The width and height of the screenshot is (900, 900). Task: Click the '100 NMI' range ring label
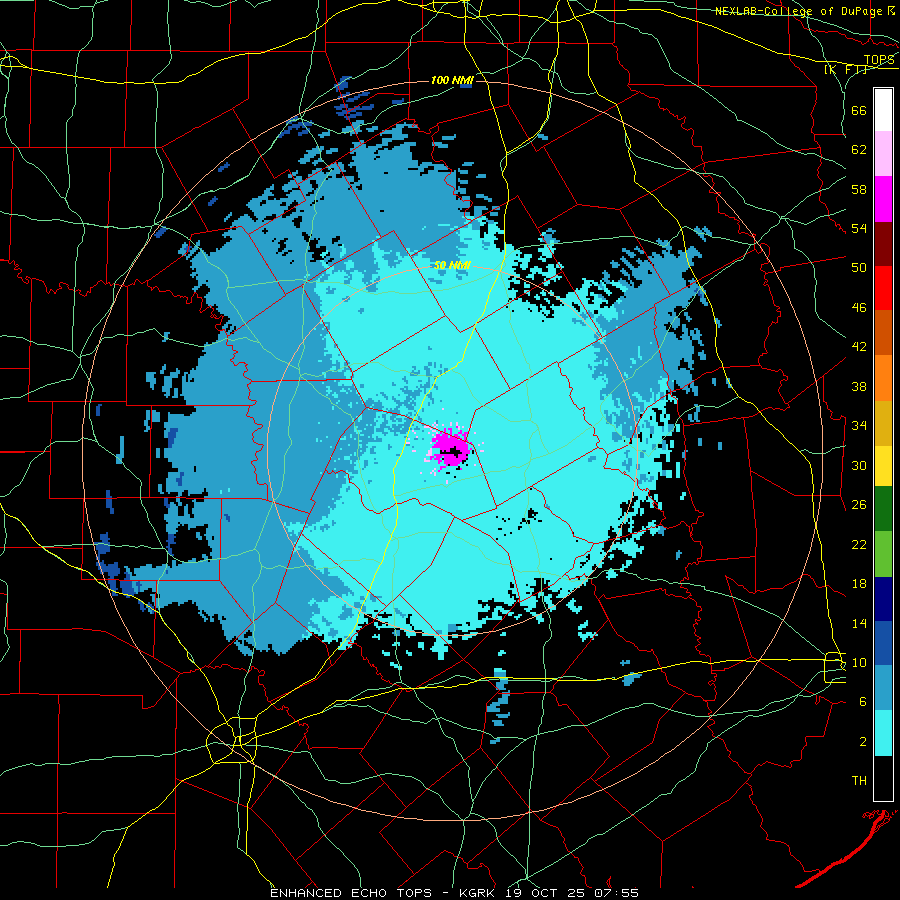point(452,80)
